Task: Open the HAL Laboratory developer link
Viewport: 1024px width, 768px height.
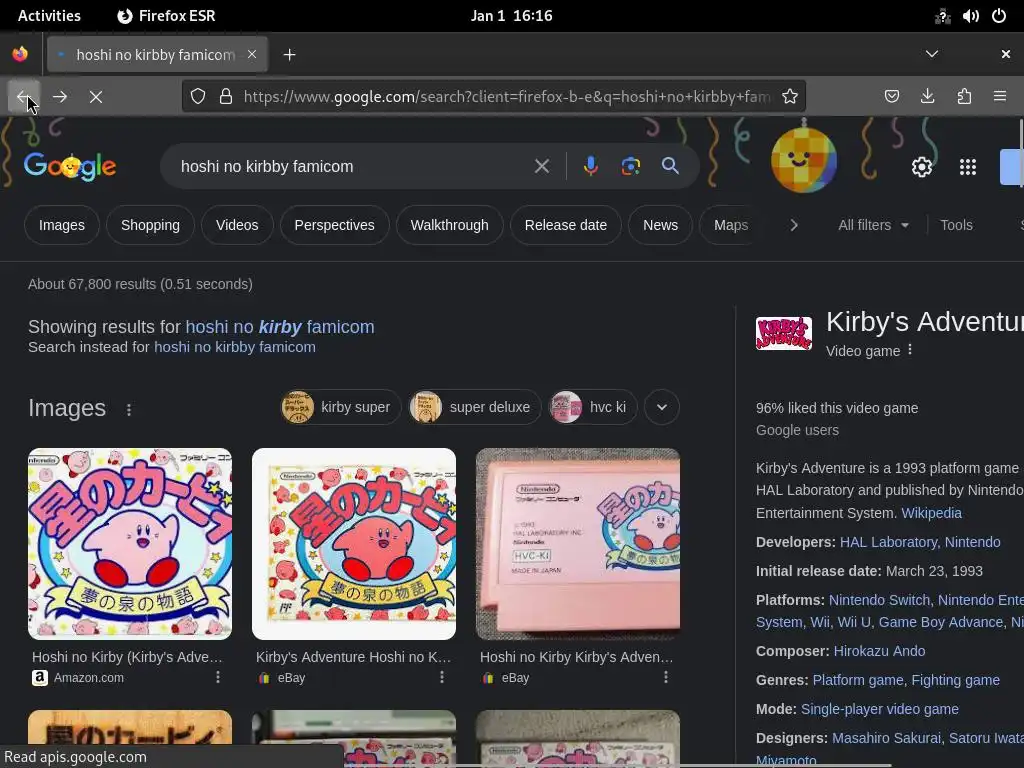Action: coord(889,542)
